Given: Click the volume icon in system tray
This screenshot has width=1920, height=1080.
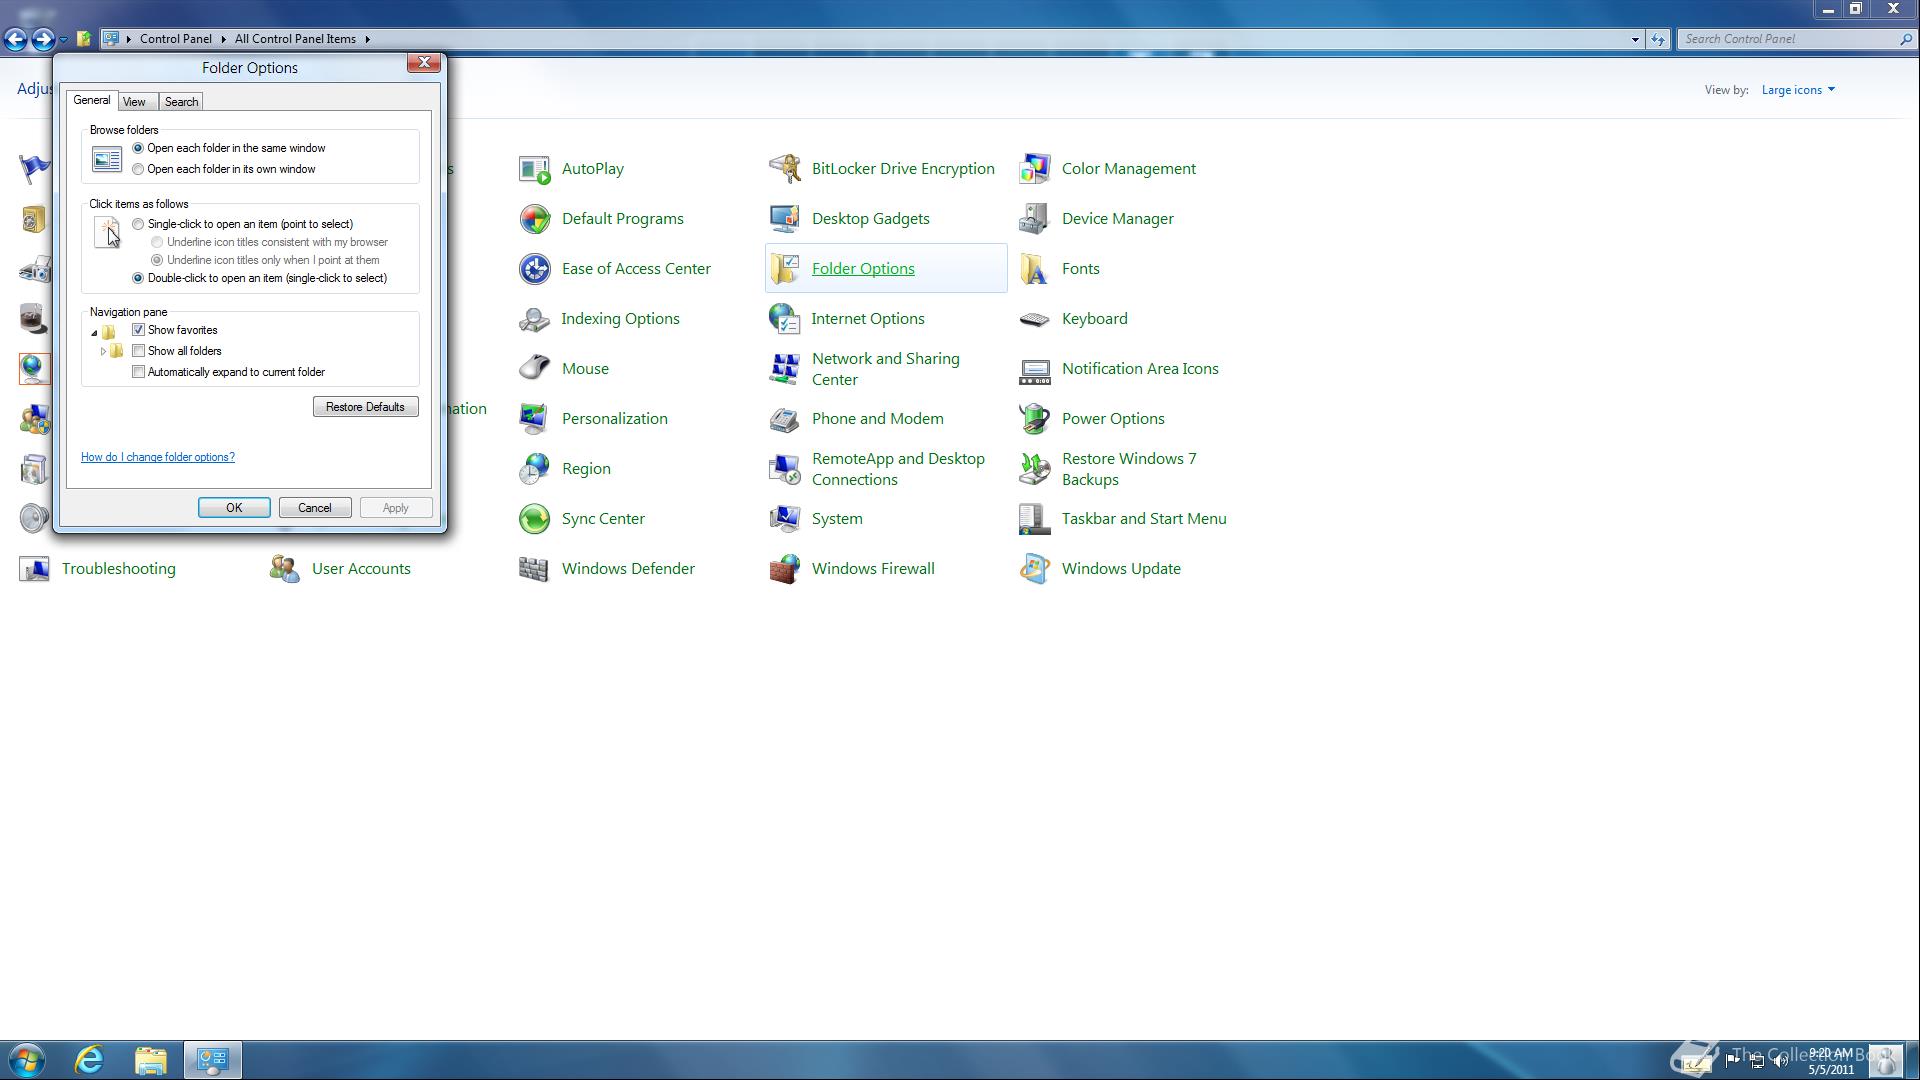Looking at the screenshot, I should (x=1781, y=1062).
